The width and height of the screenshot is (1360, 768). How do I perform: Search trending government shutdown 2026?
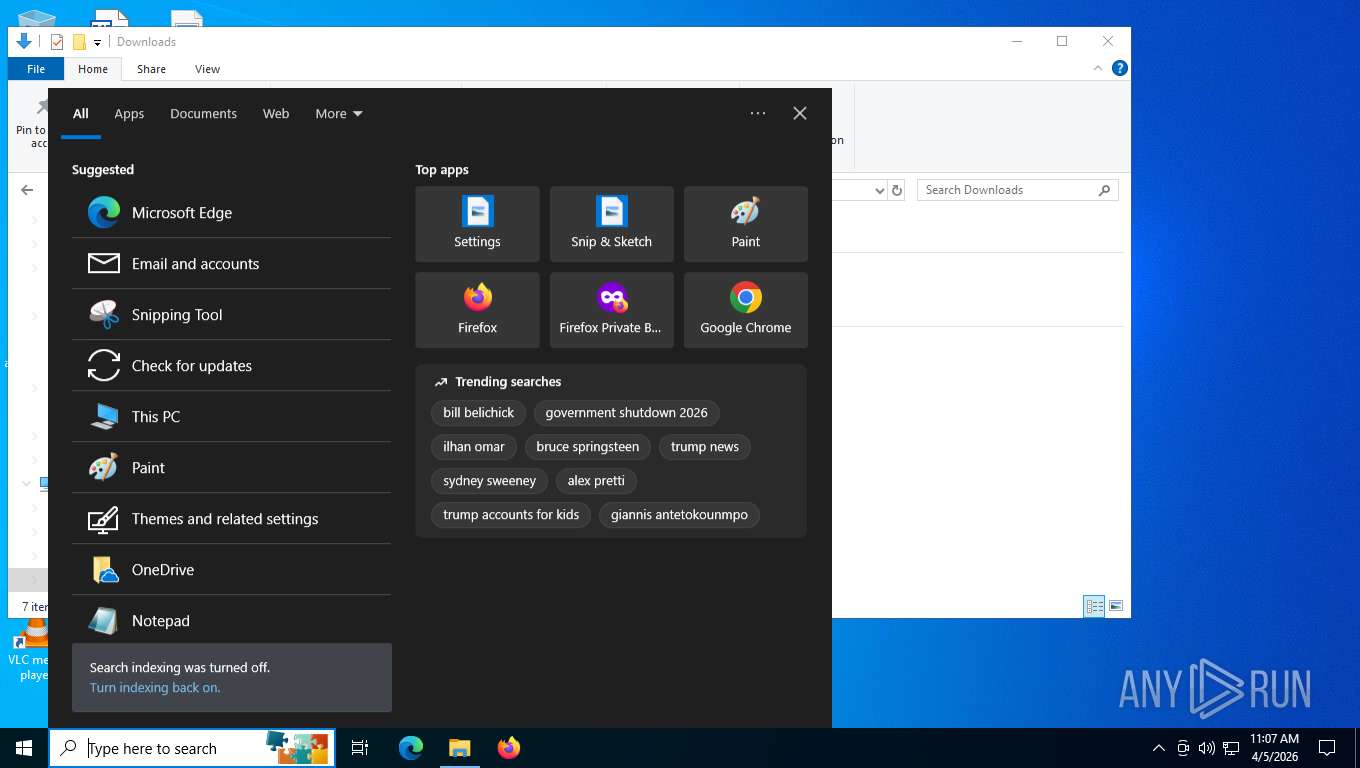[x=626, y=412]
